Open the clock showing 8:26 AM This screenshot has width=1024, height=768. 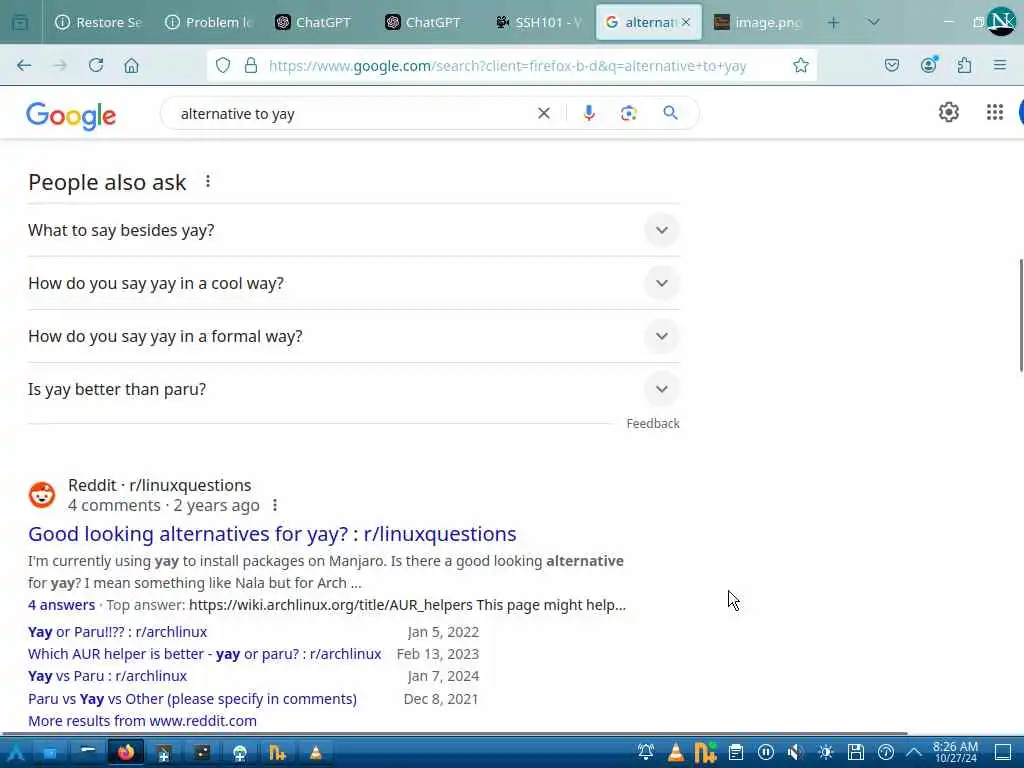(955, 752)
